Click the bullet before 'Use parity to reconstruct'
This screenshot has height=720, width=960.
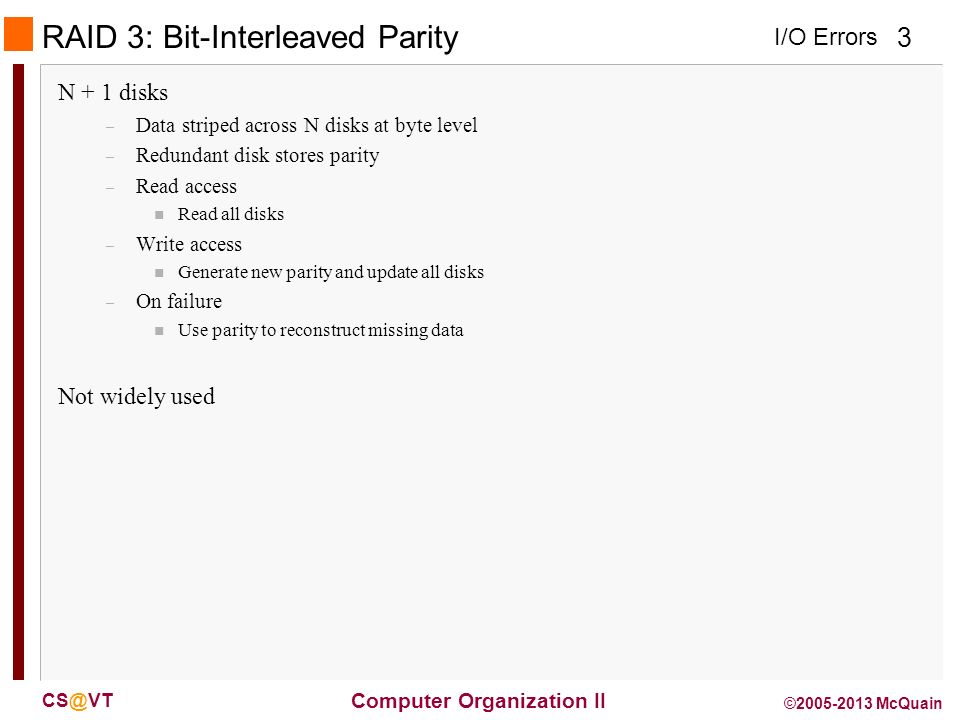tap(159, 331)
